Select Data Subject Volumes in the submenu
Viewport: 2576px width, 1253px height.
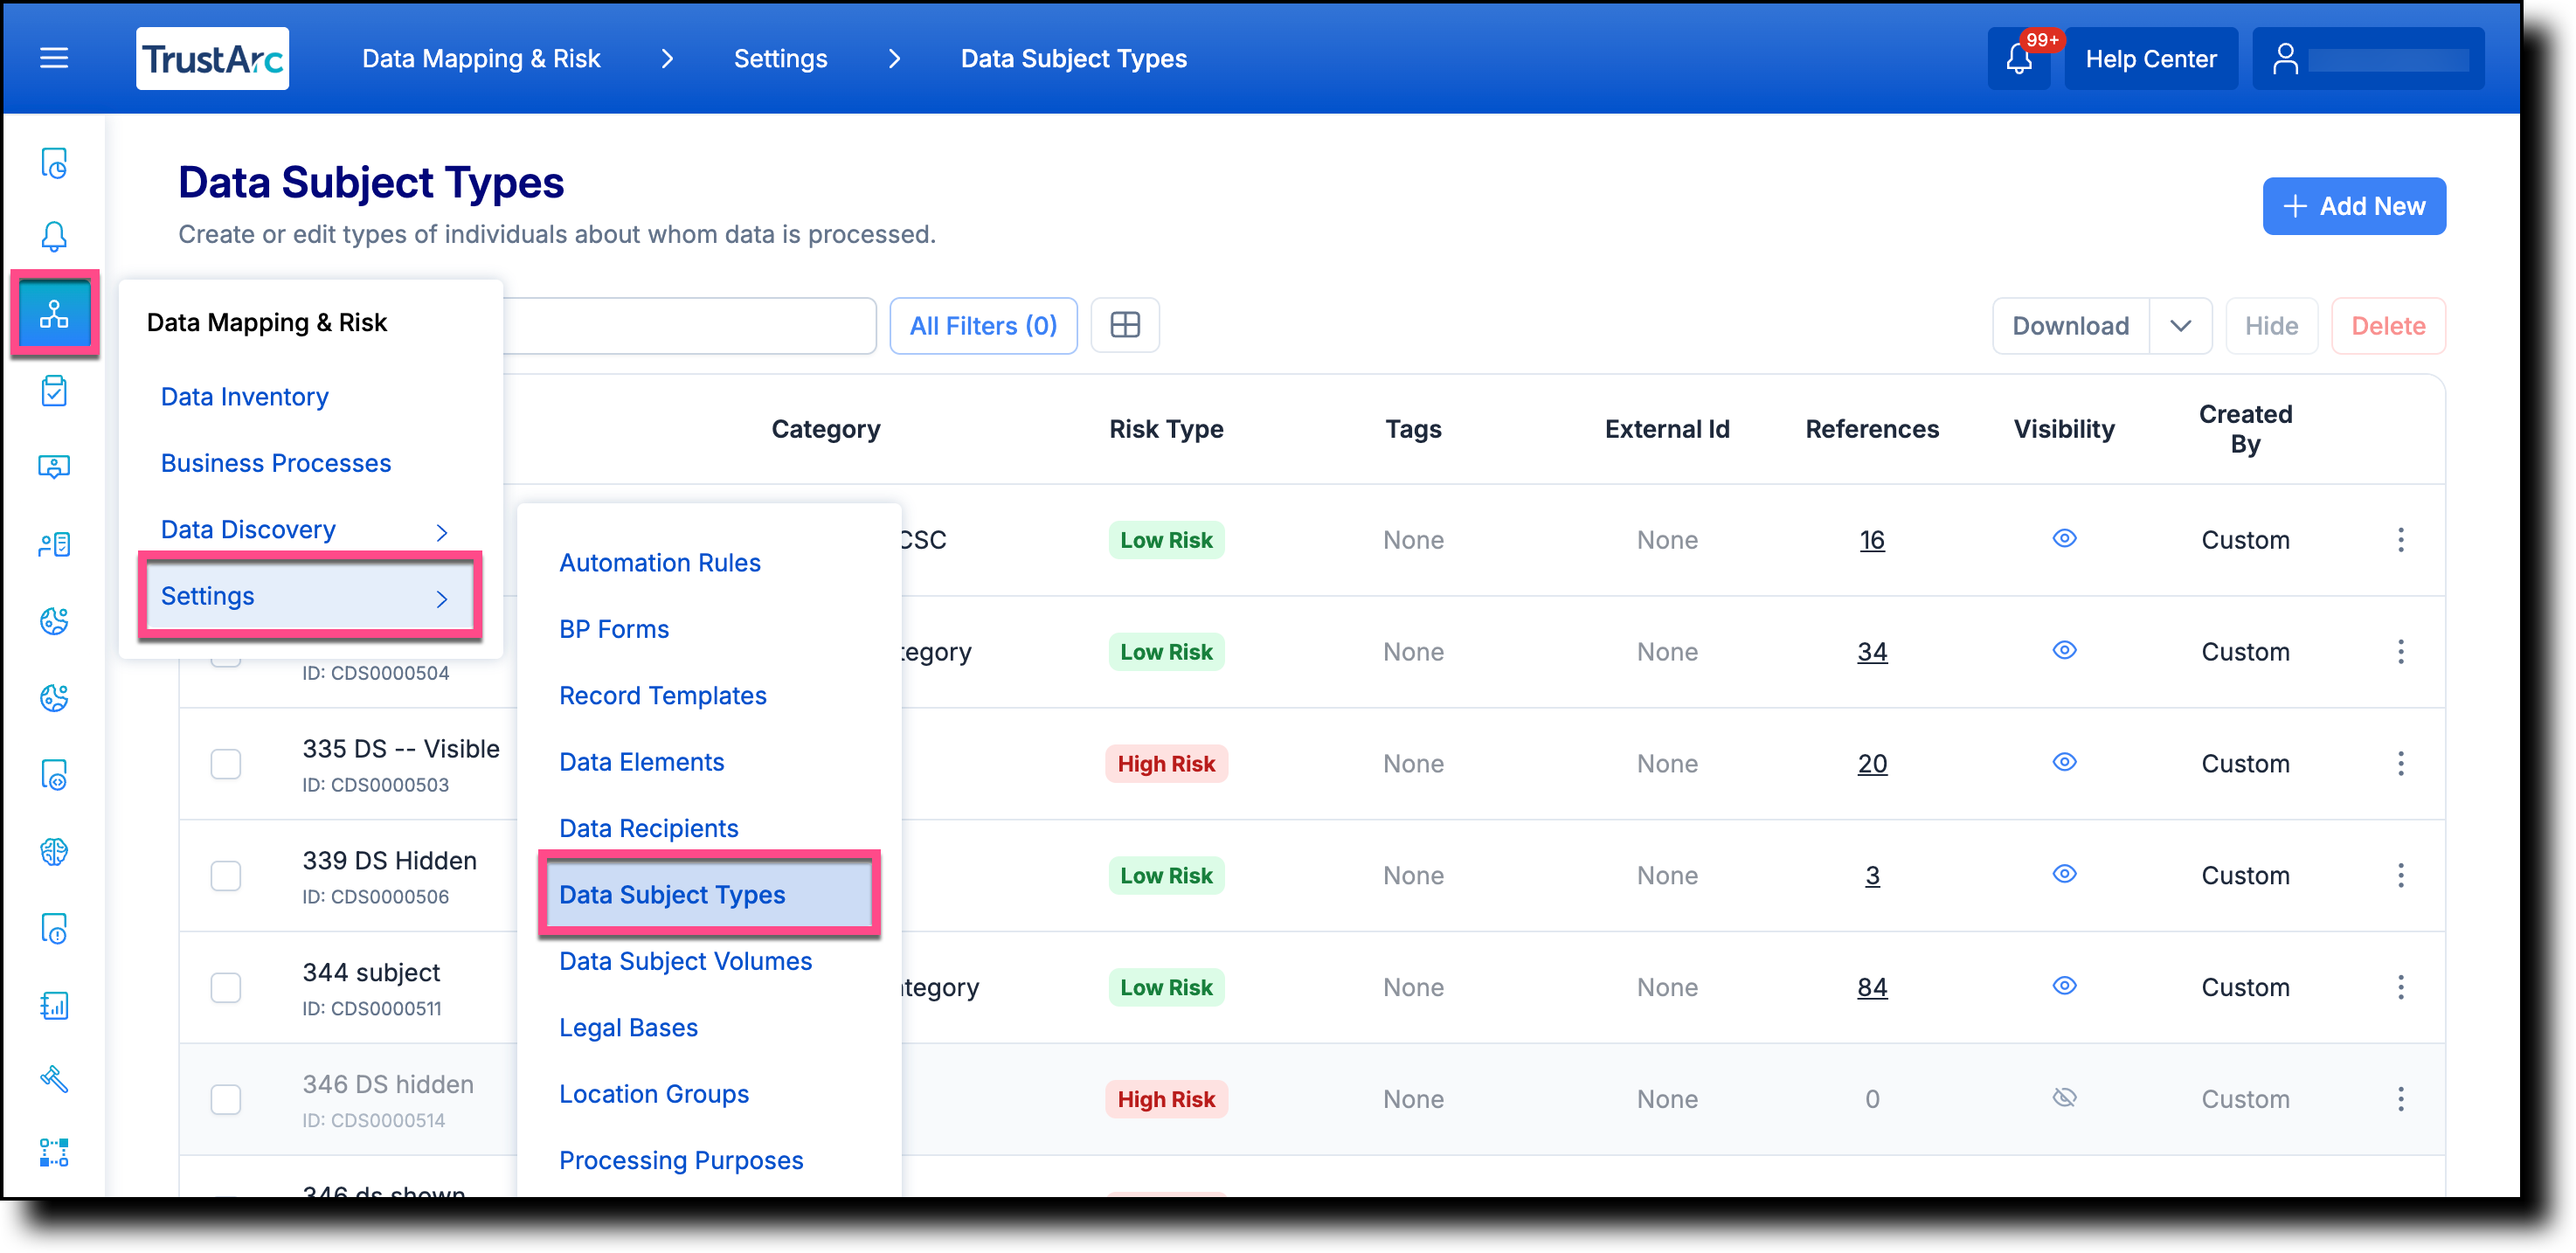pyautogui.click(x=685, y=961)
